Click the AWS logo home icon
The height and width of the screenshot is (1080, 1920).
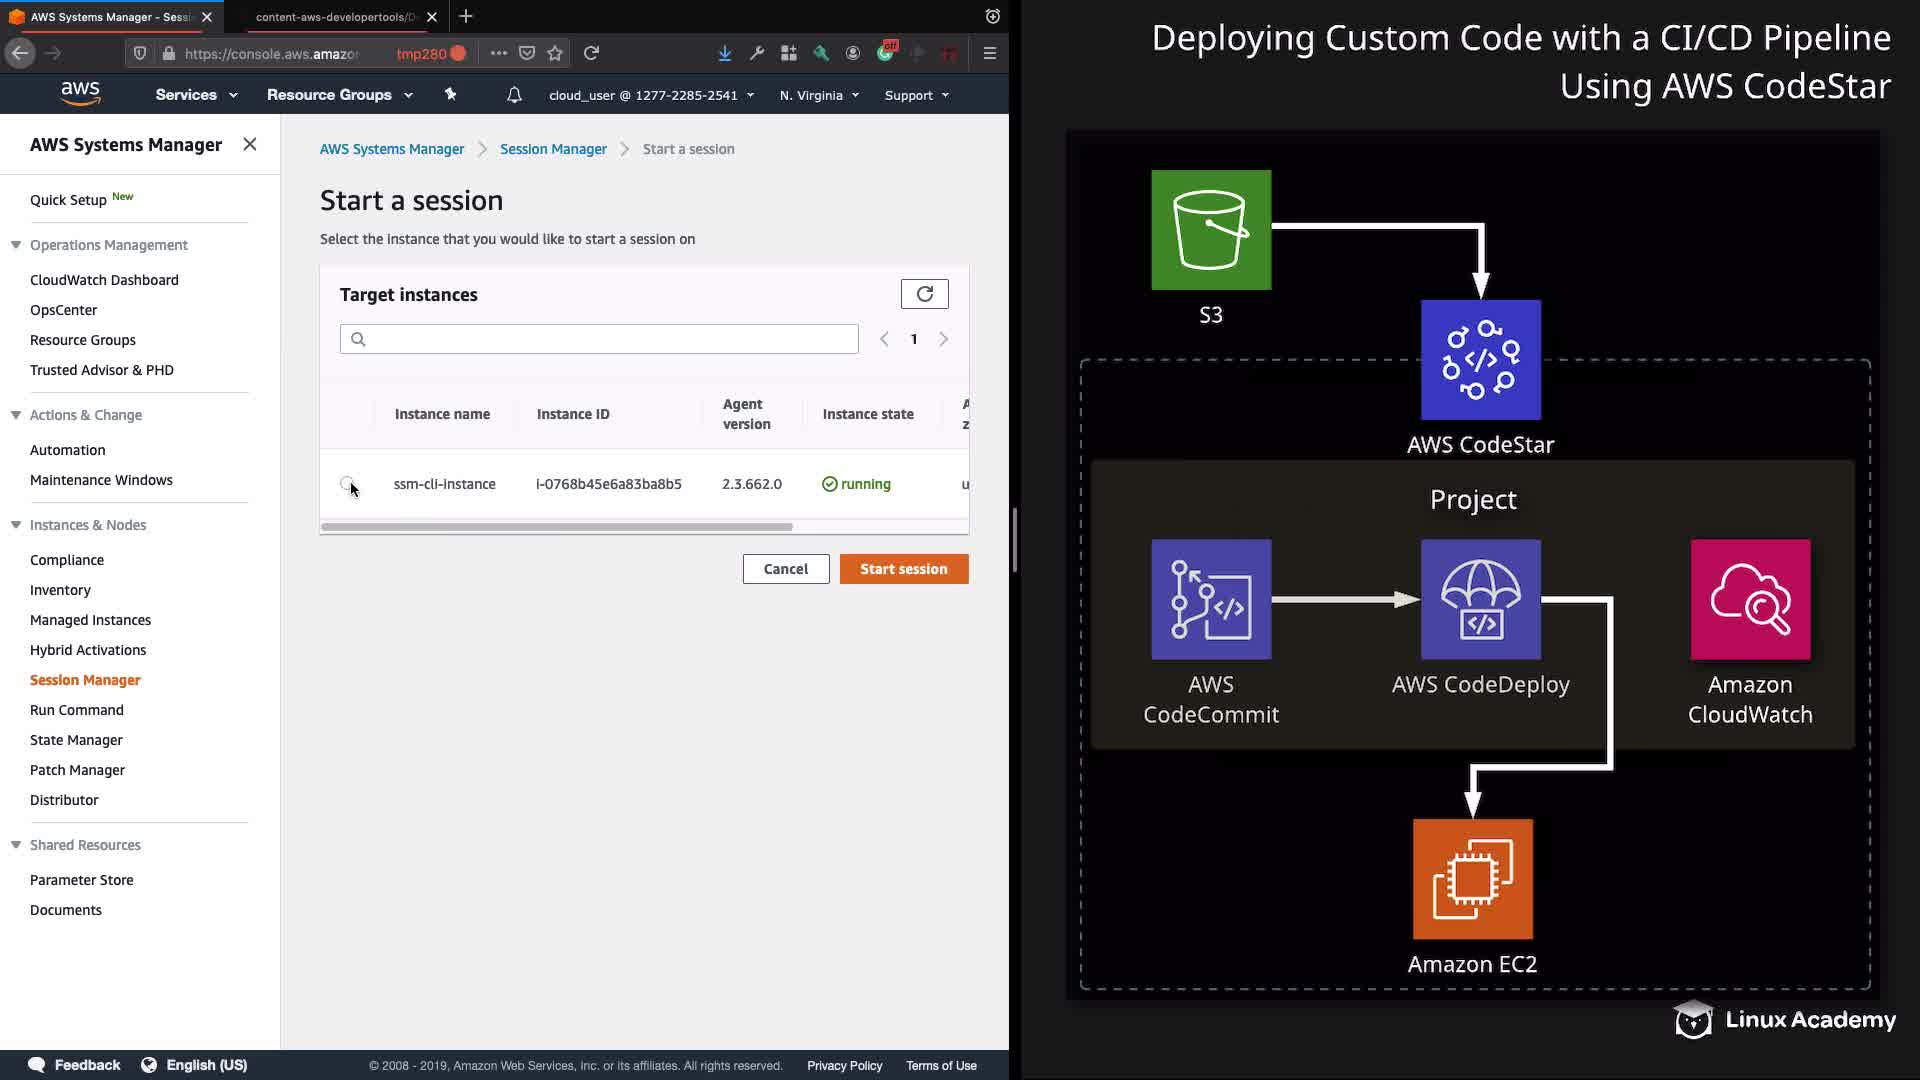click(80, 94)
